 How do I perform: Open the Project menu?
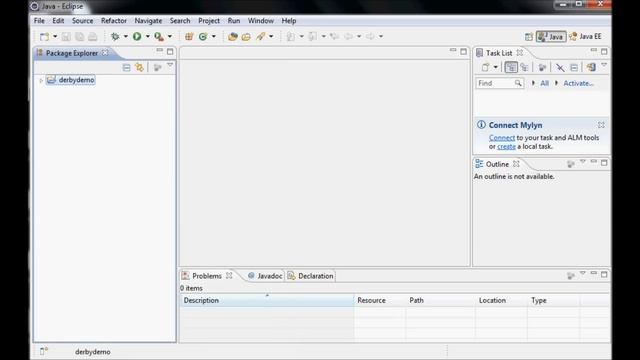209,20
